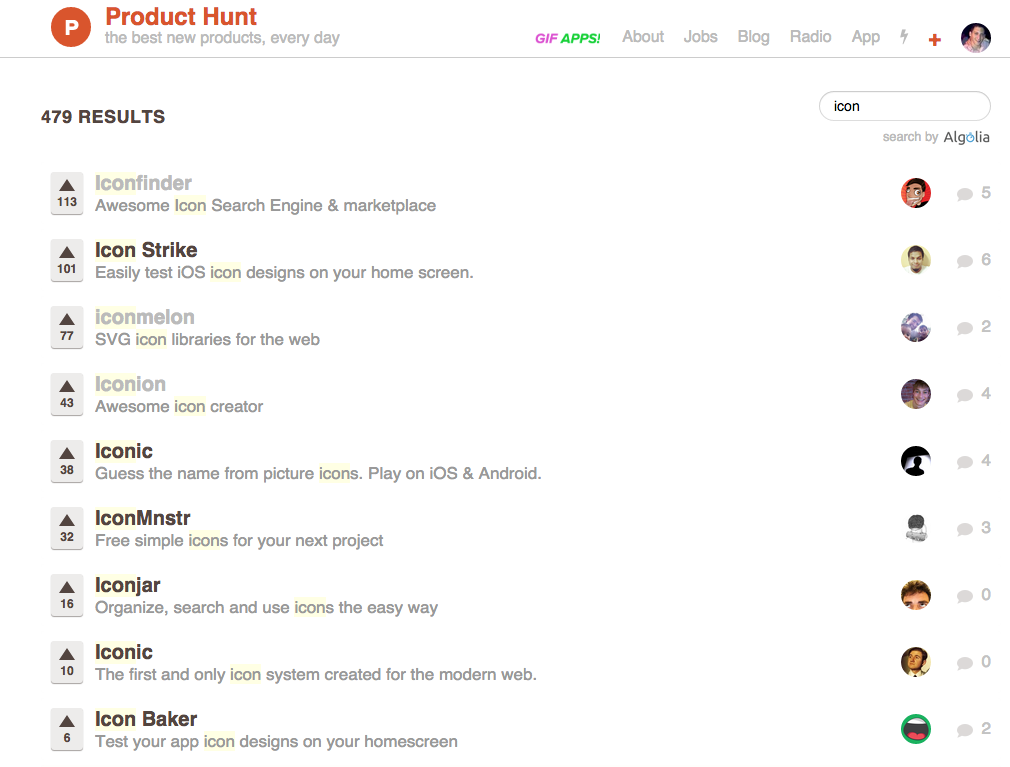
Task: Open the IconMnstr product link
Action: (142, 518)
